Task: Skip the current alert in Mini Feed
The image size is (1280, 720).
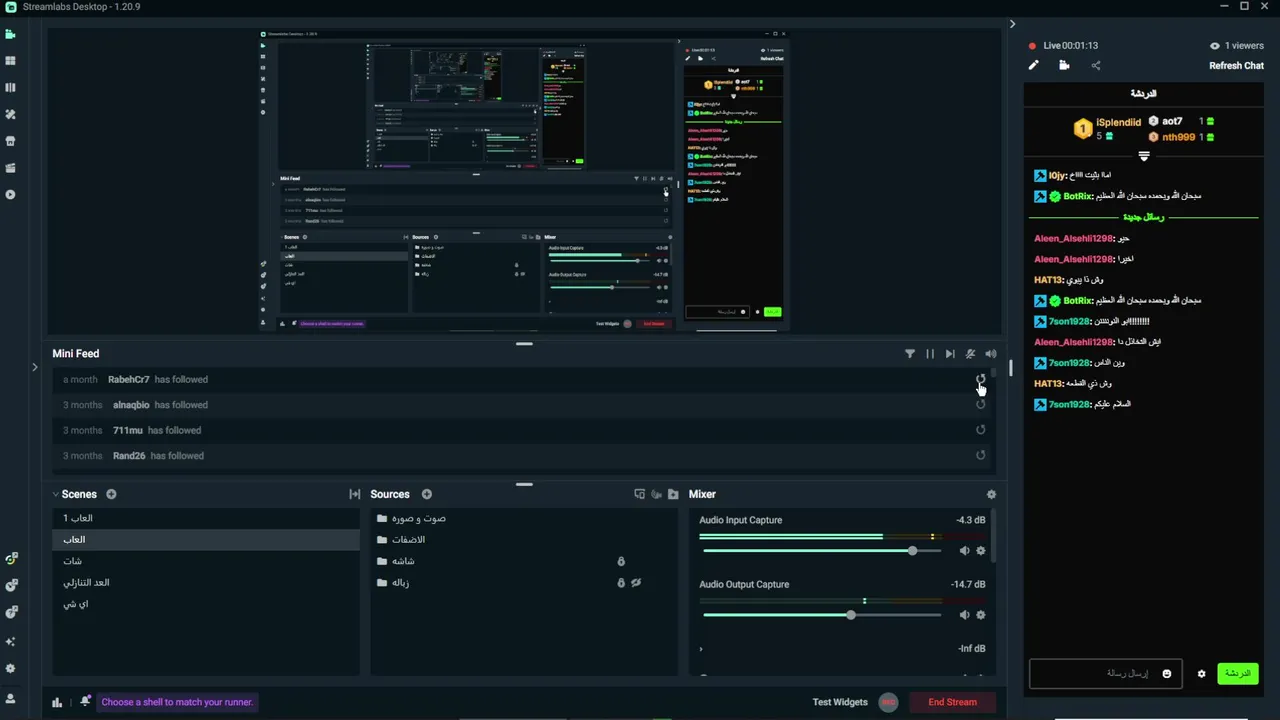Action: point(950,354)
